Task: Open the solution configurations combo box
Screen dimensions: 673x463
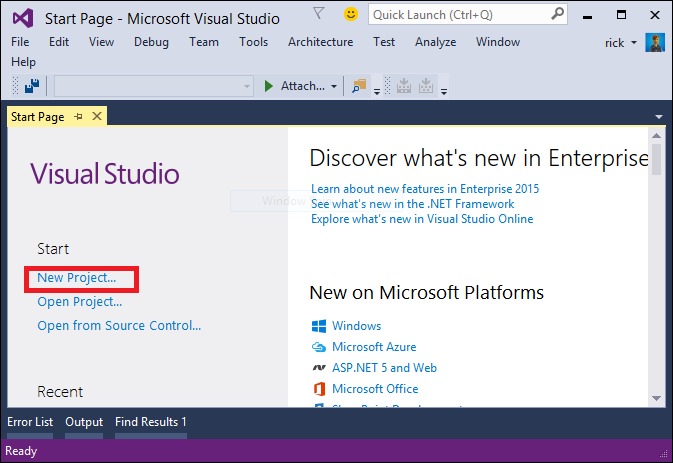Action: (x=154, y=86)
